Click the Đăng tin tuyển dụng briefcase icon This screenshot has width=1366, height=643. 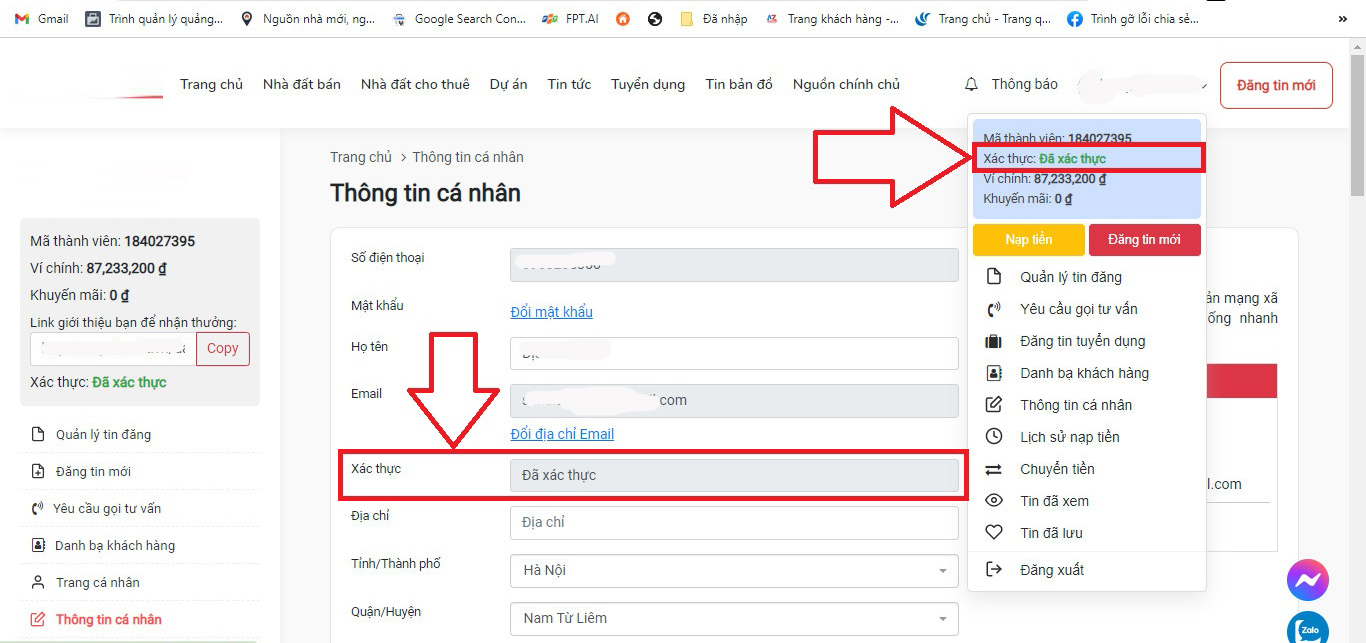tap(993, 341)
